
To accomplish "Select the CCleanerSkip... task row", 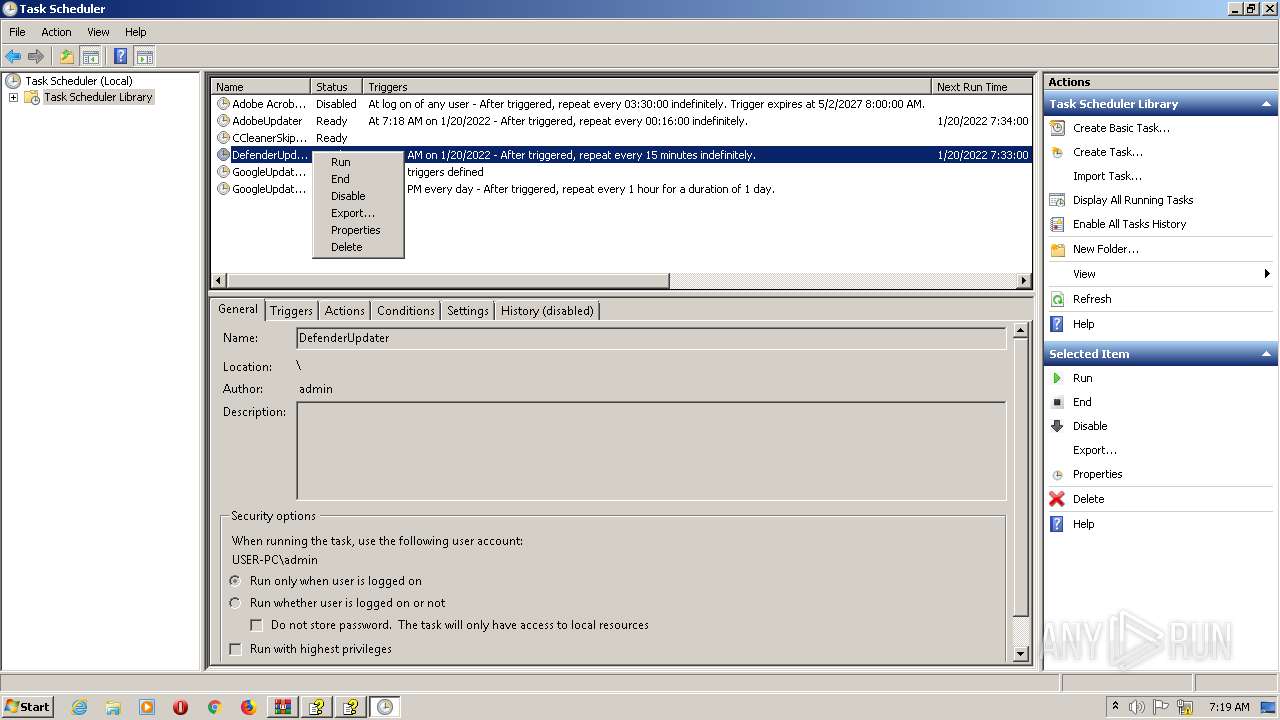I will click(621, 138).
